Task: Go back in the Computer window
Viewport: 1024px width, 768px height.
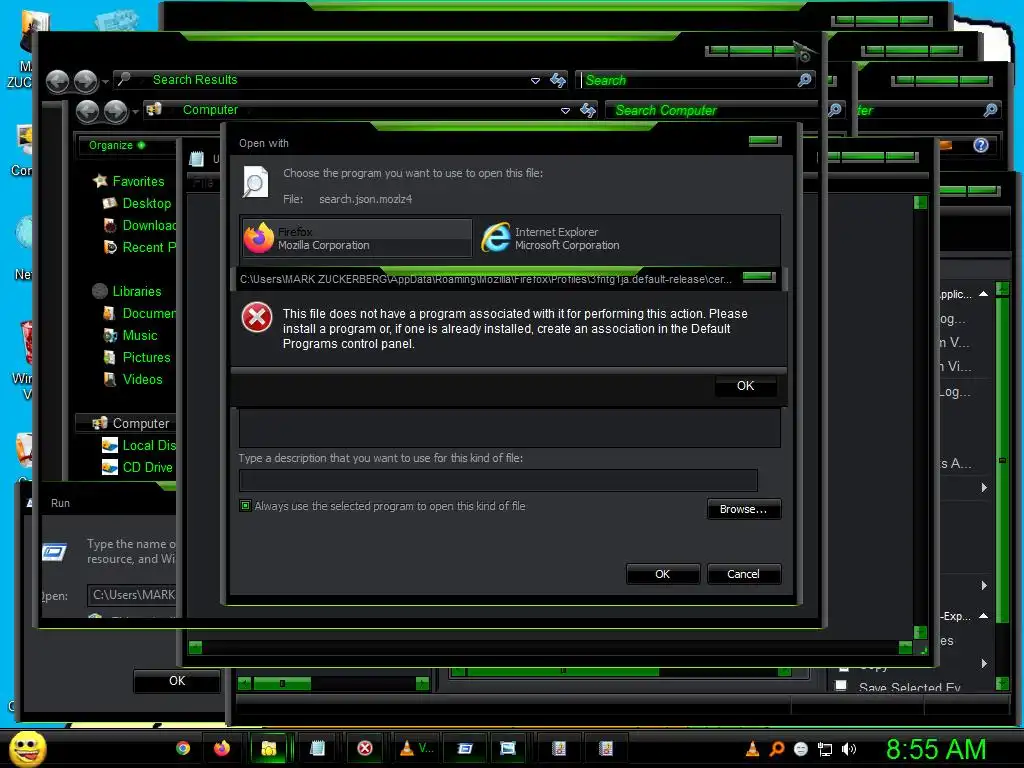Action: tap(88, 112)
